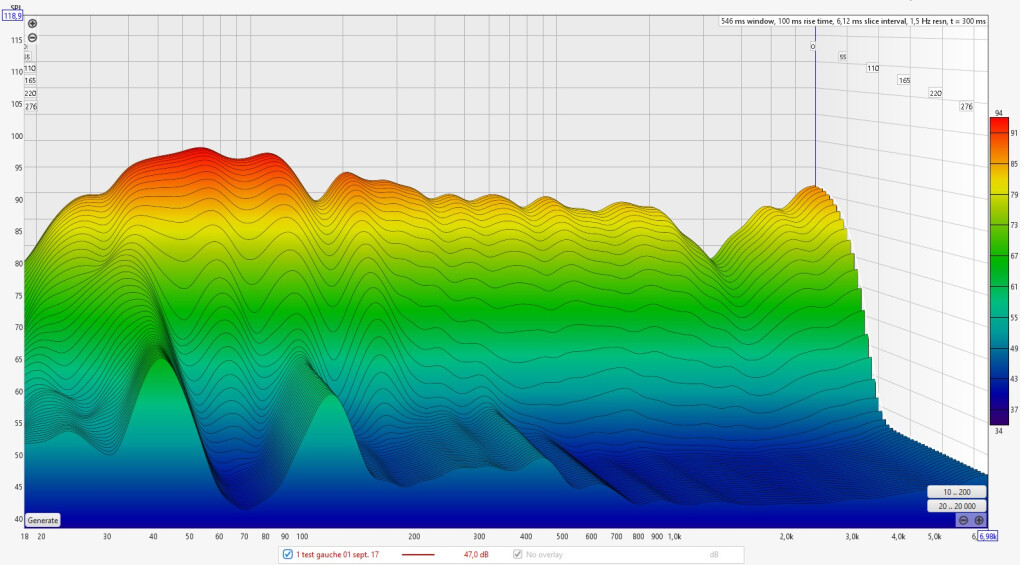
Task: Edit the SPL axis top limit field 118,9
Action: coord(12,16)
